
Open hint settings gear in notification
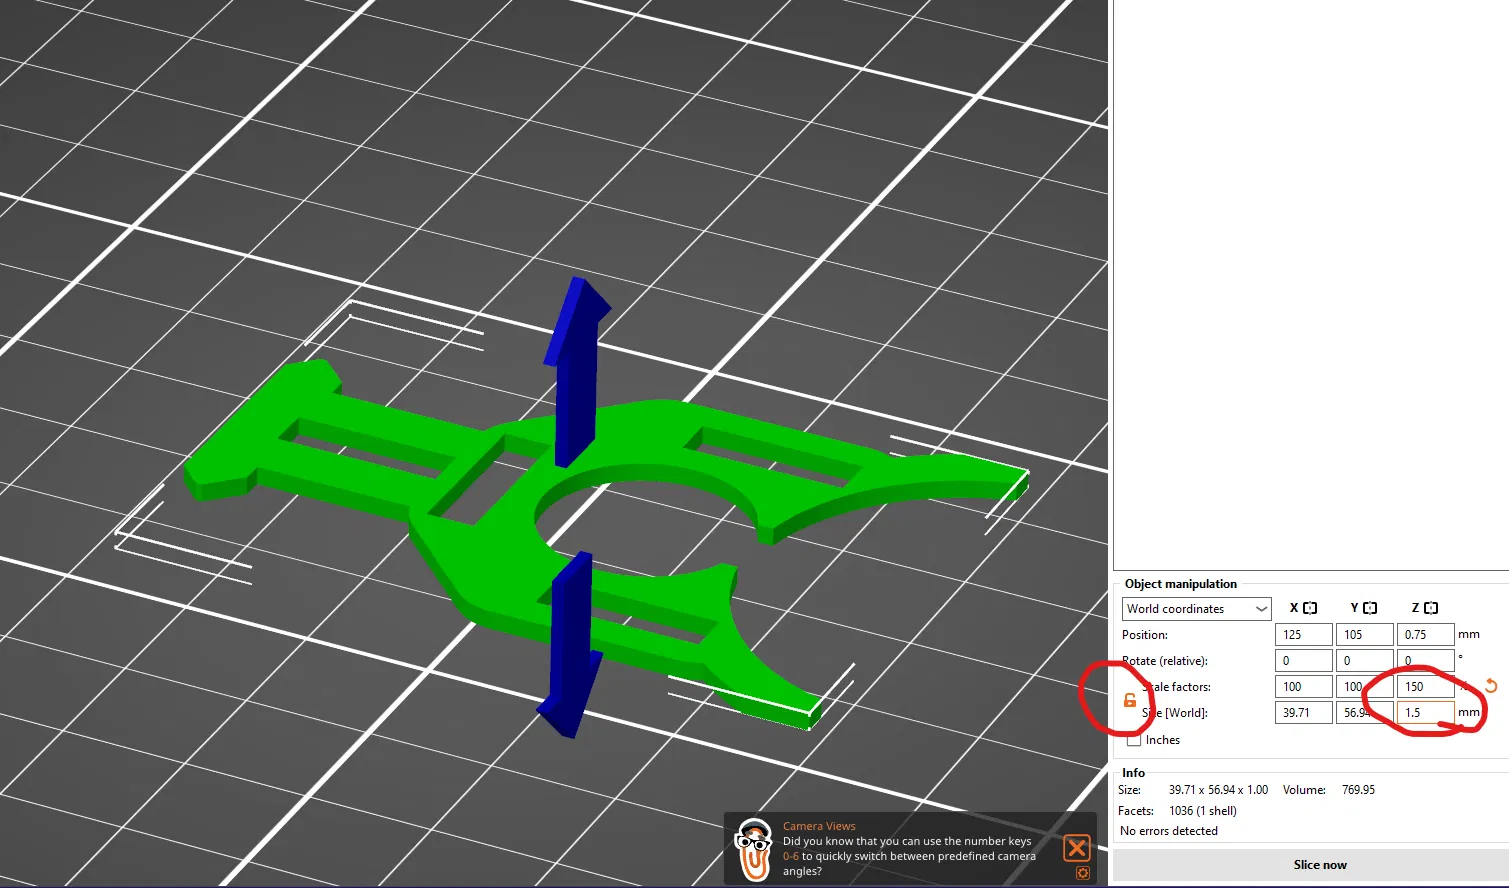click(x=1082, y=873)
